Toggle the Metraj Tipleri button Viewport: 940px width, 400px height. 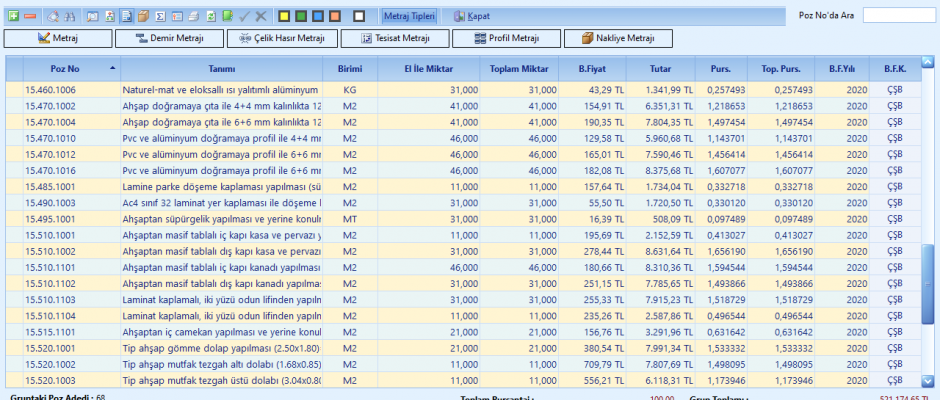pos(408,16)
